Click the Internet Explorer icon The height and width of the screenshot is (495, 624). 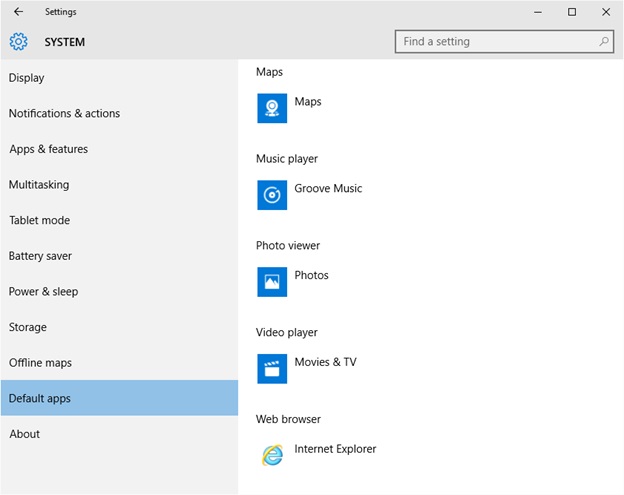point(272,455)
